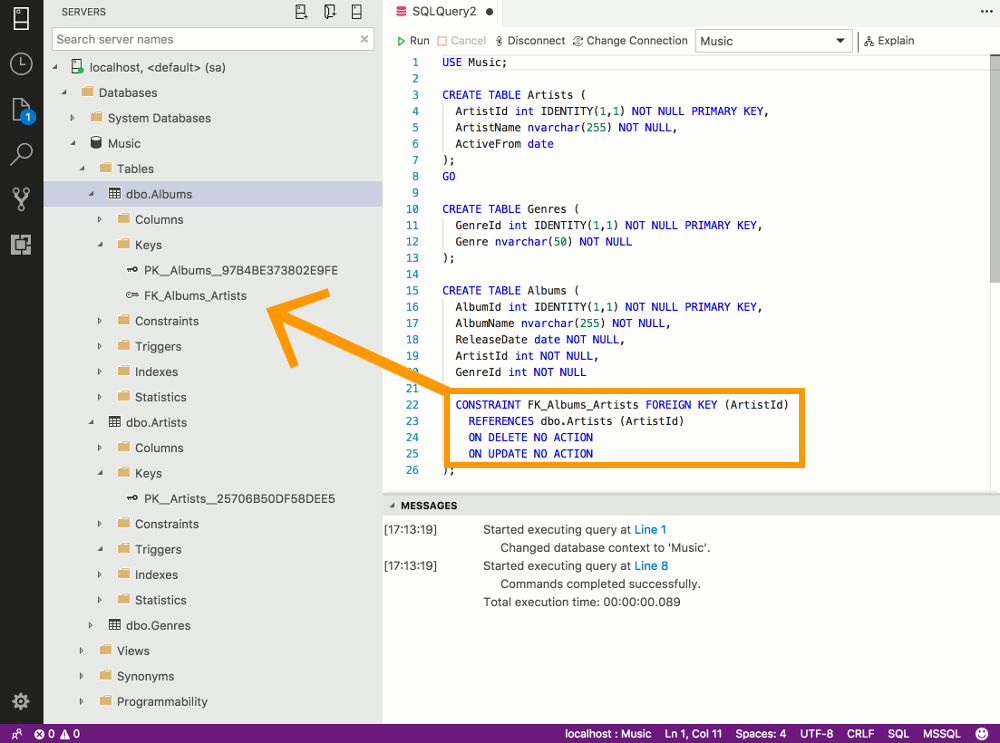1000x743 pixels.
Task: Expand the Programmability folder
Action: (x=82, y=702)
